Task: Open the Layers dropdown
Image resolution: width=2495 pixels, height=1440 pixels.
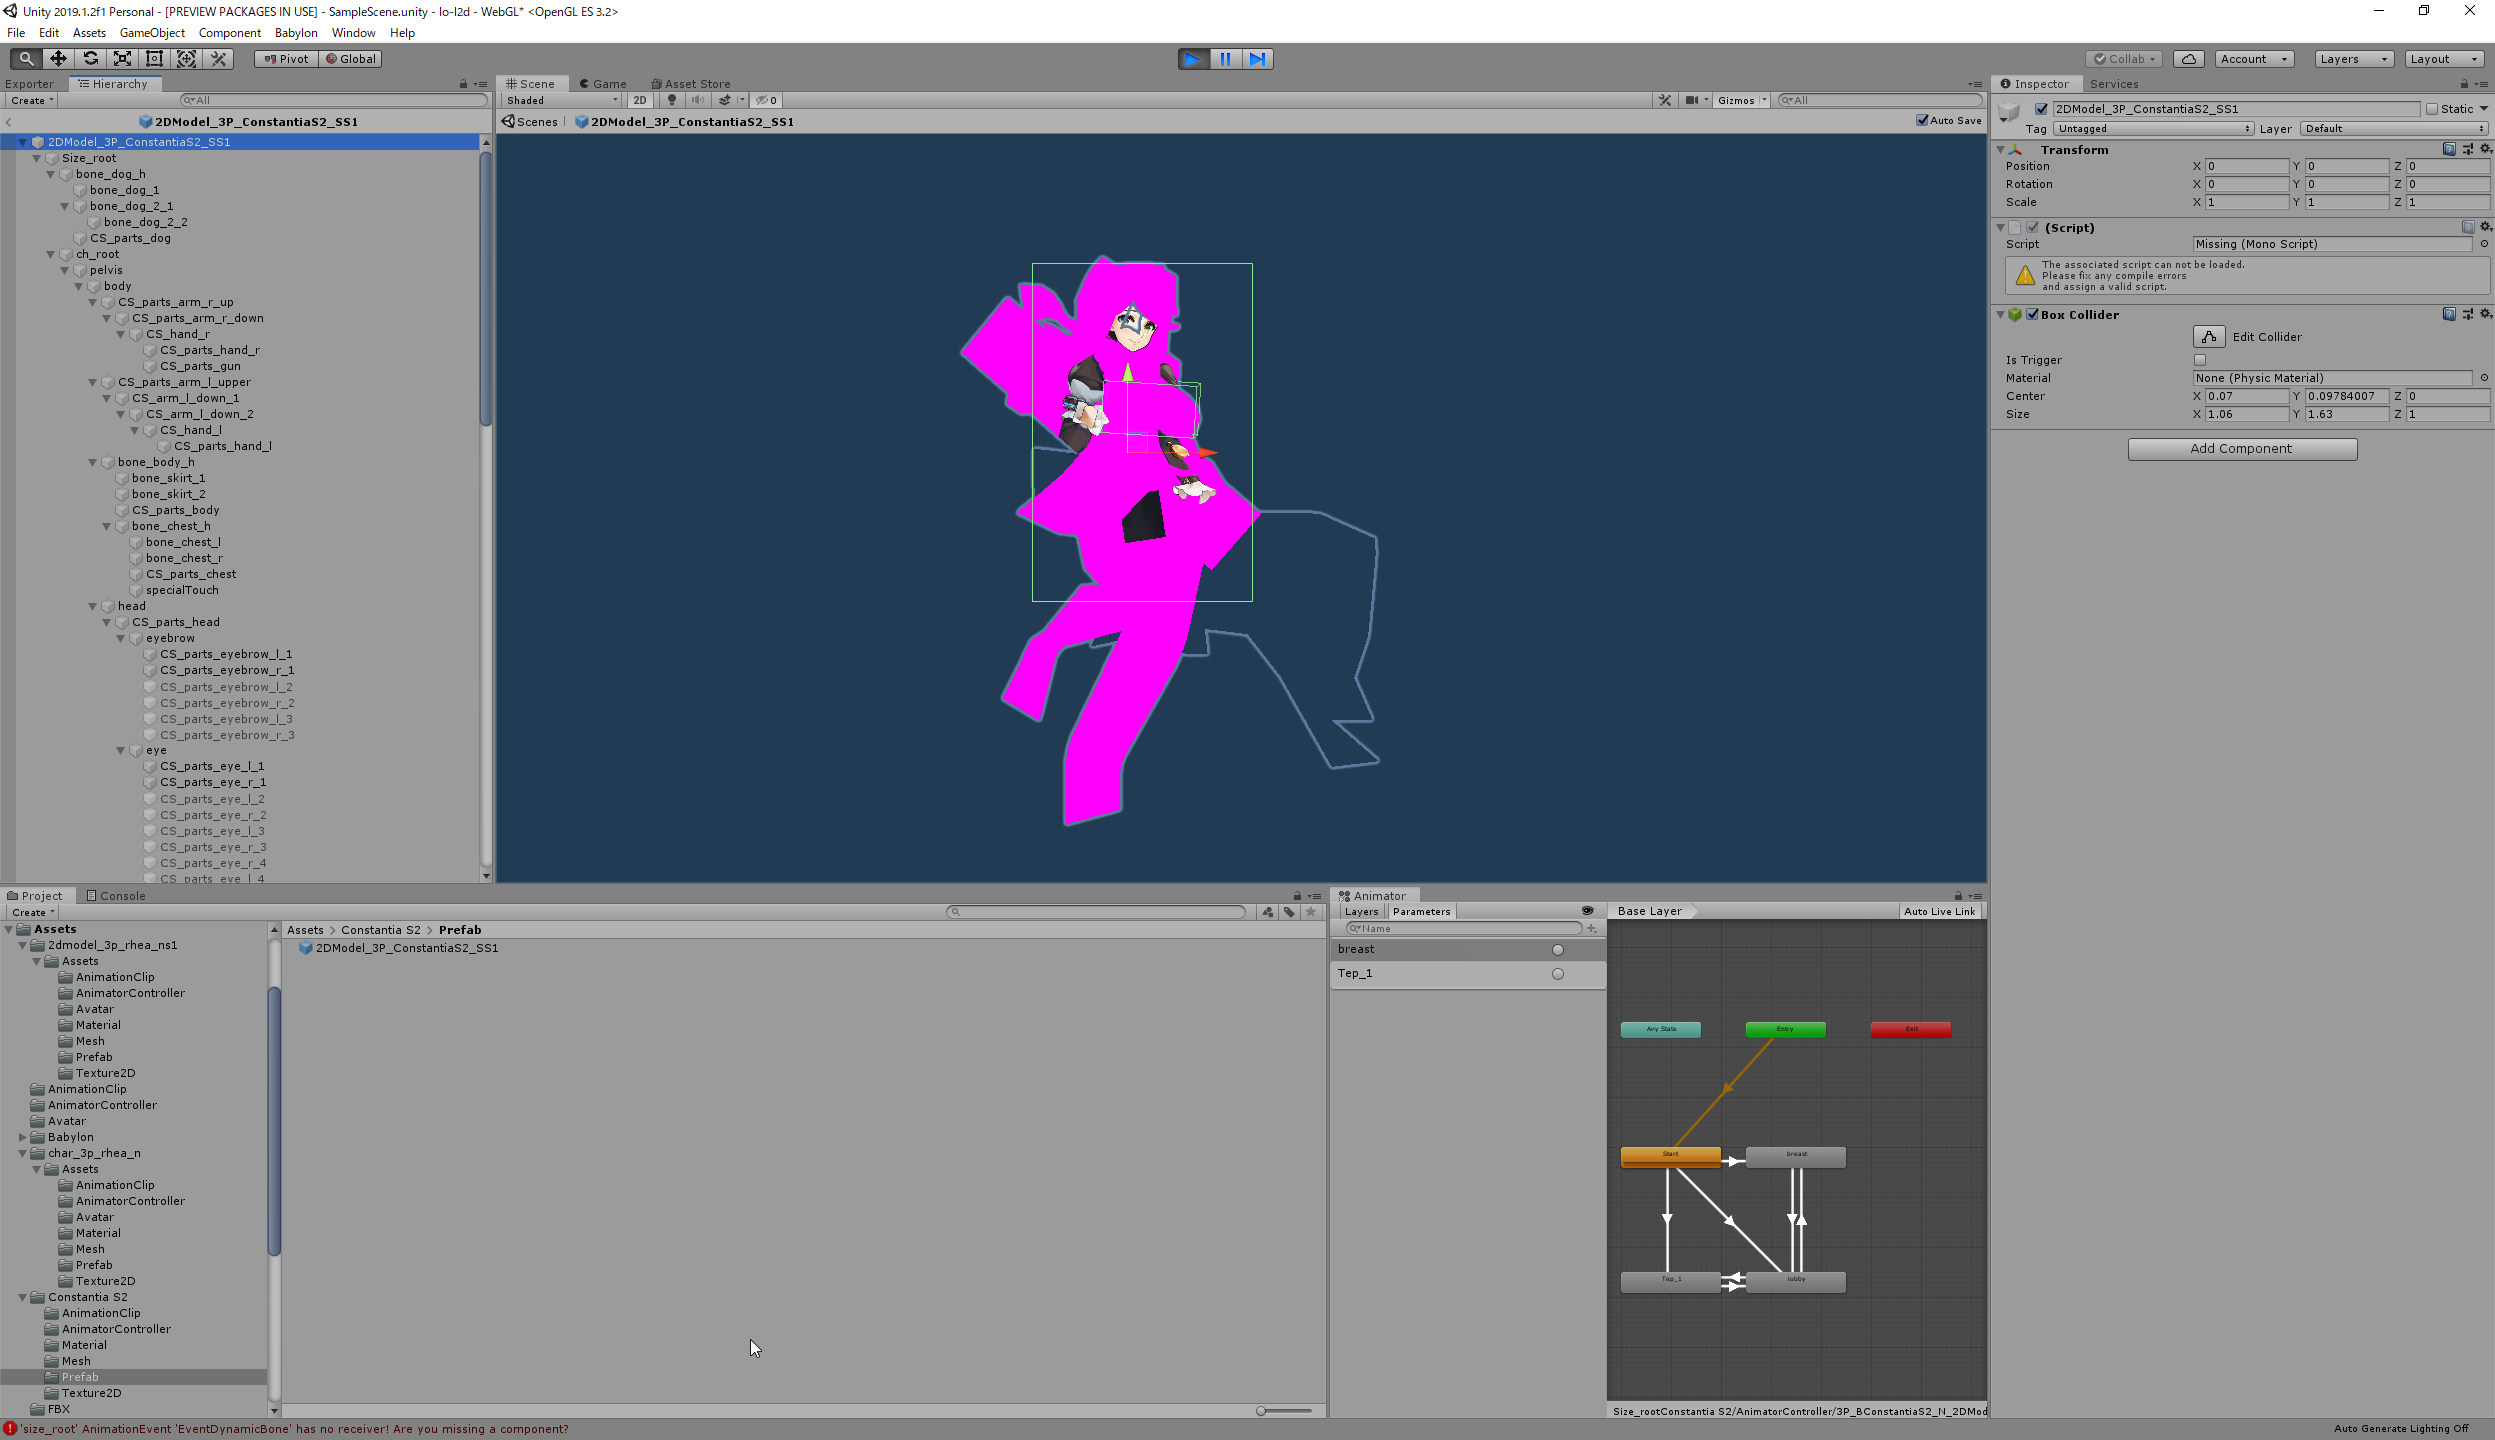Action: coord(2352,59)
